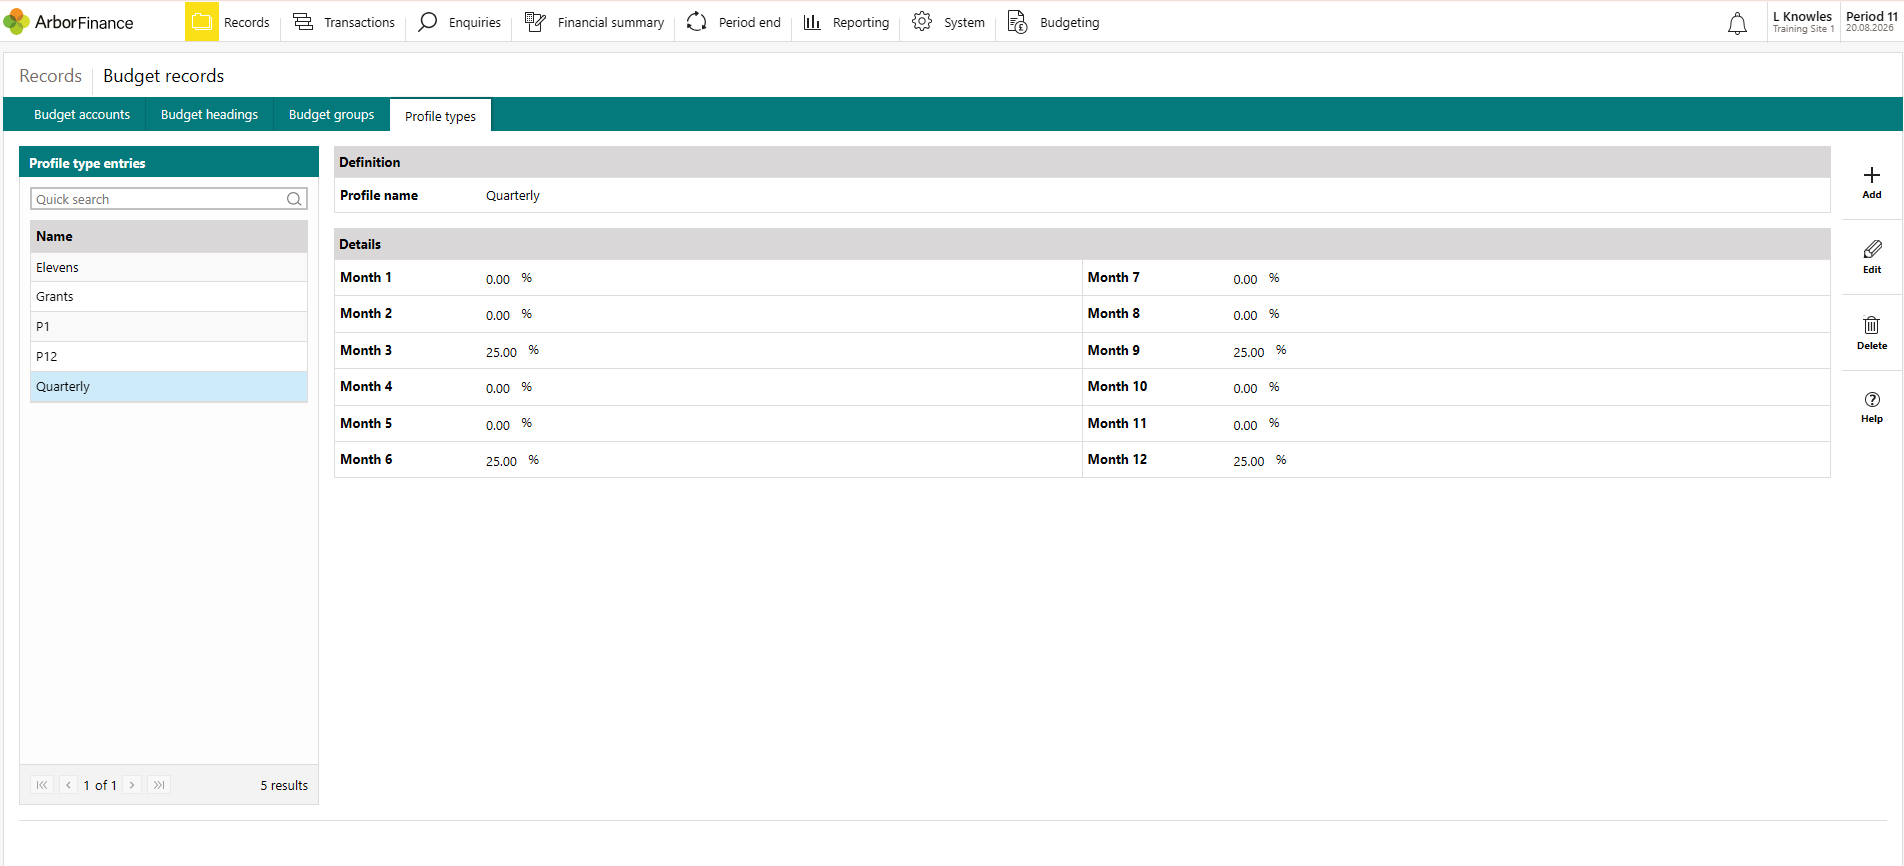Click Month 1 value 0.00
Screen dimensions: 1904x866
[x=498, y=279]
